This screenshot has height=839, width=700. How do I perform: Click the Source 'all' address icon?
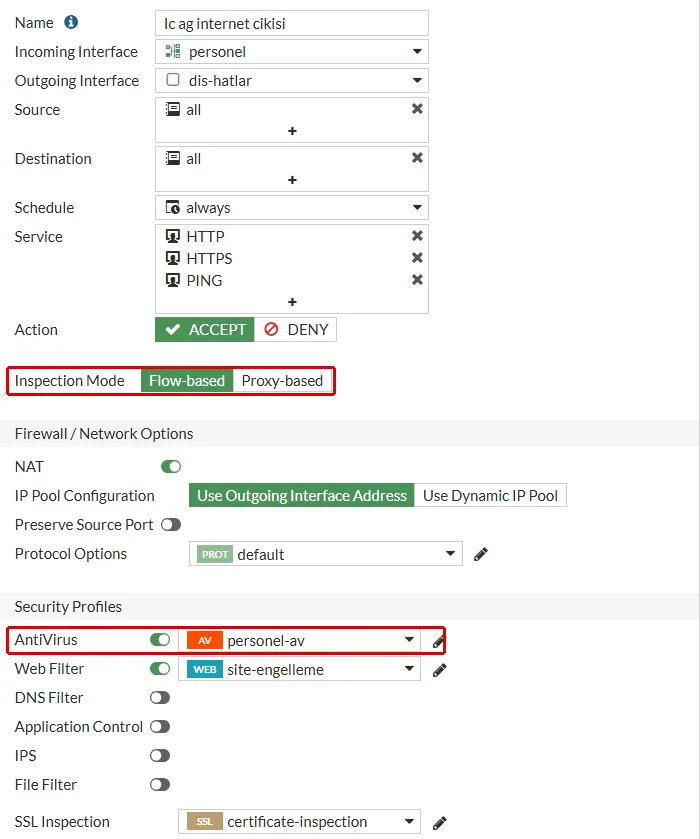click(x=172, y=109)
